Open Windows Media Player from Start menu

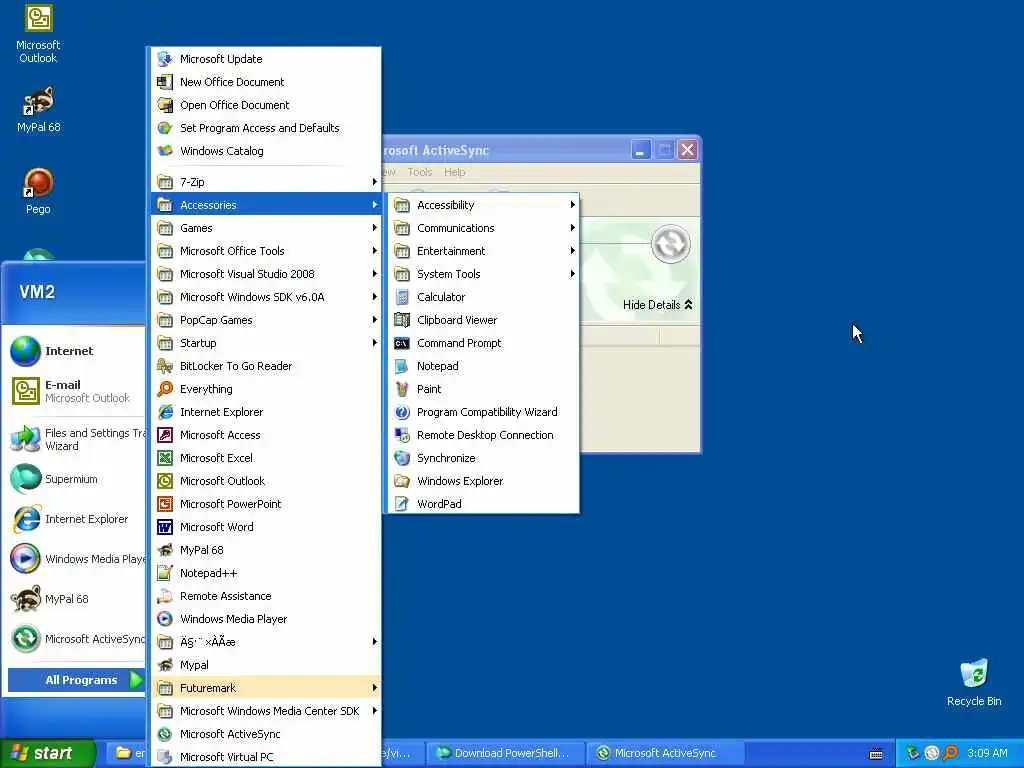coord(75,559)
